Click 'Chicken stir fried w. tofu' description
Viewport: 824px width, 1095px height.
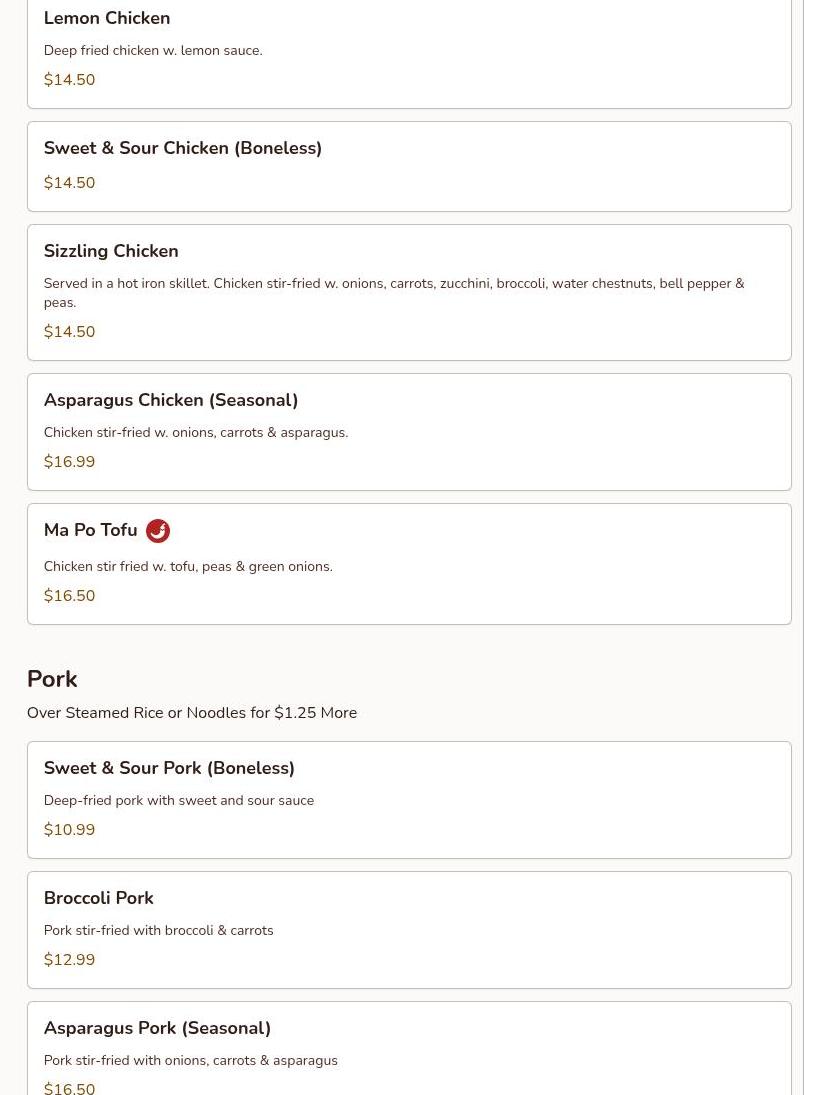188,566
